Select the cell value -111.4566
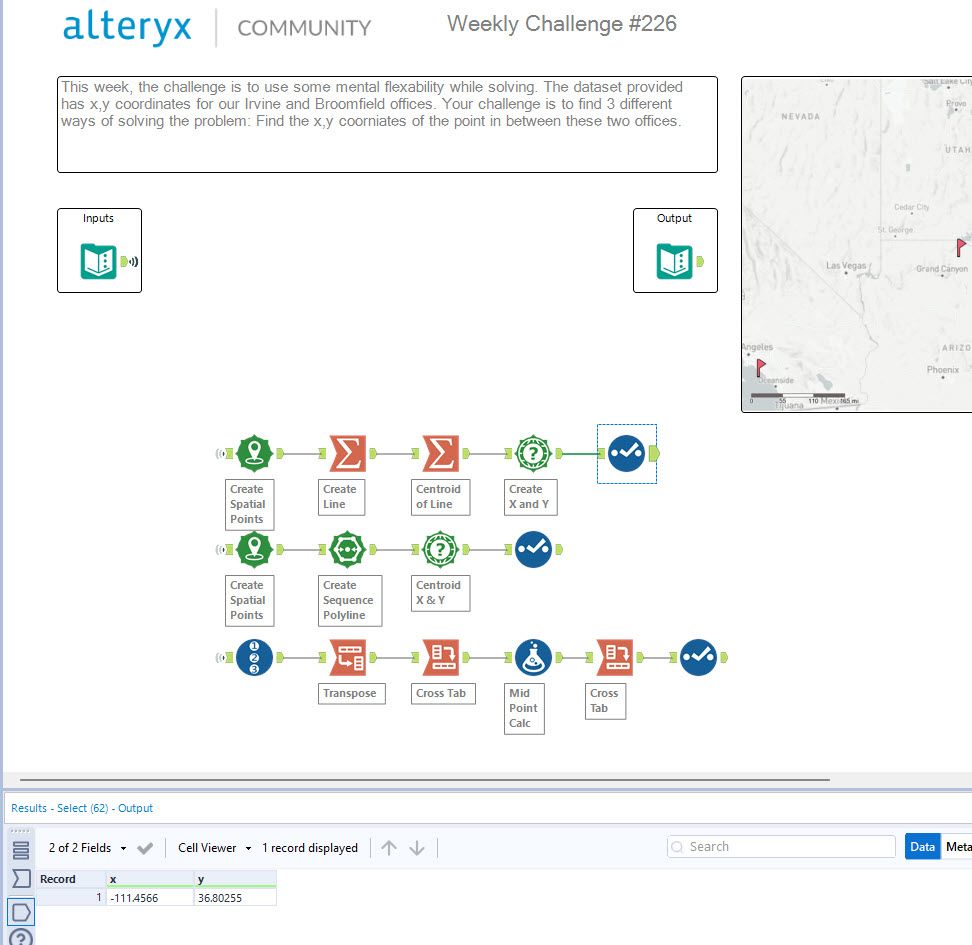 tap(149, 898)
